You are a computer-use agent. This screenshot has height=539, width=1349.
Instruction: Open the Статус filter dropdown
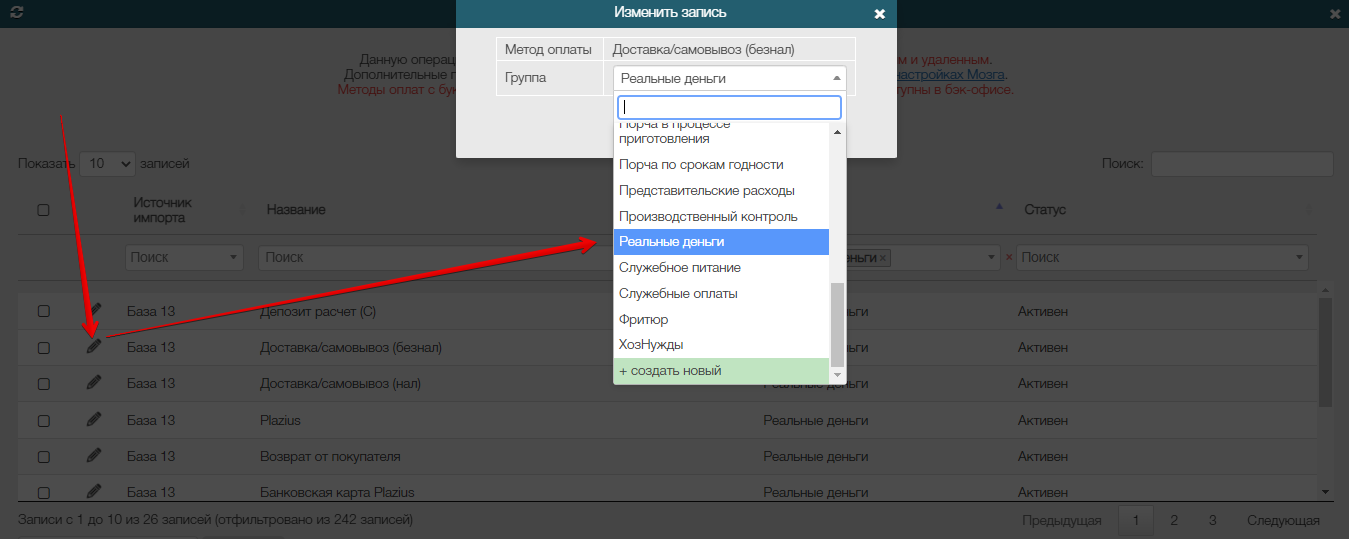(x=1162, y=257)
